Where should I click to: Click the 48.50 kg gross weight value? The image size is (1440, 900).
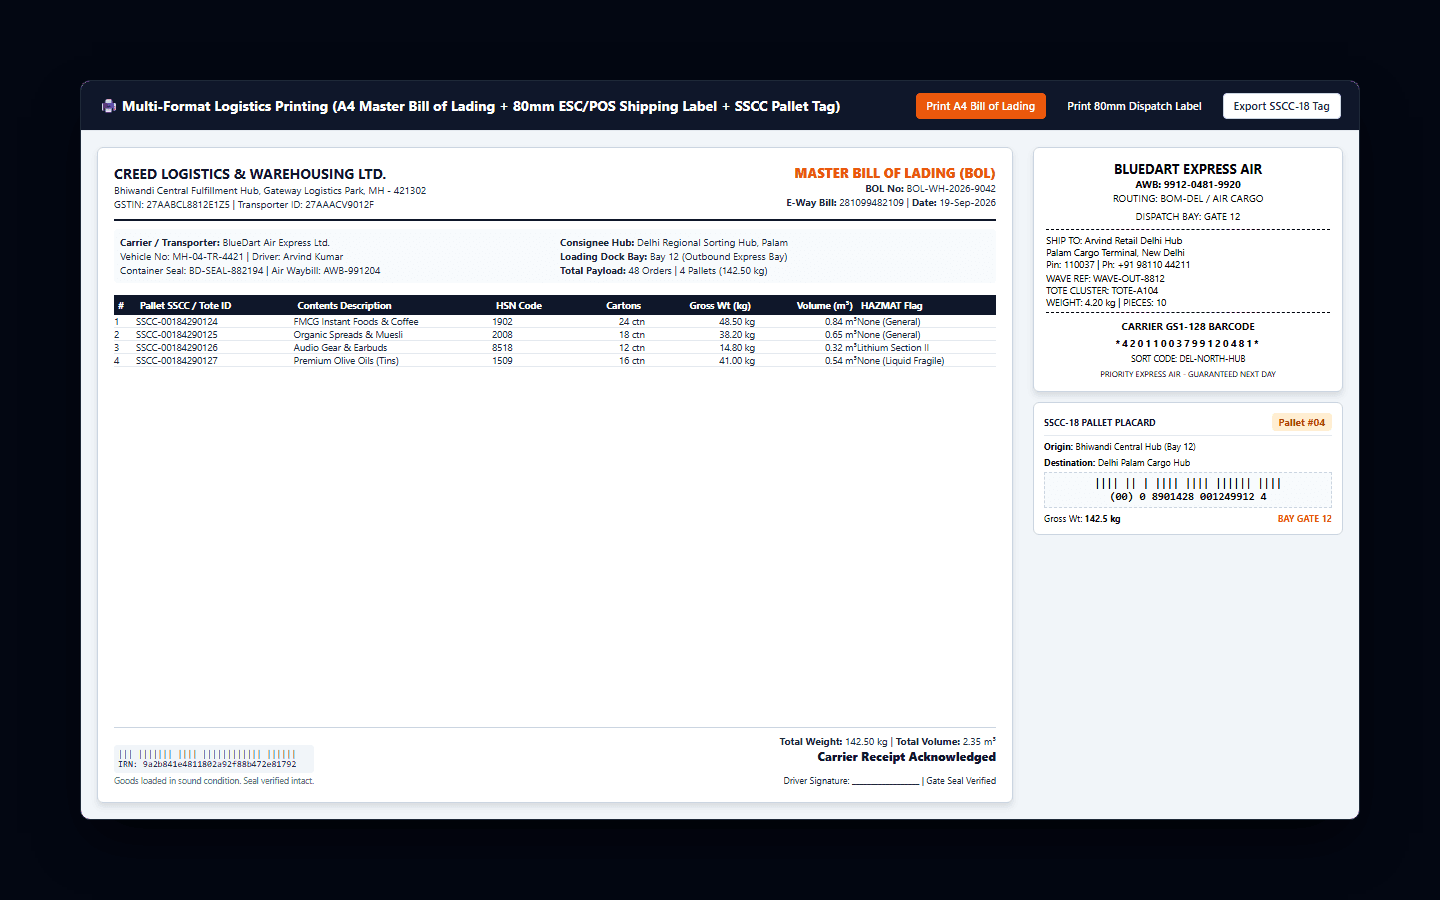737,322
